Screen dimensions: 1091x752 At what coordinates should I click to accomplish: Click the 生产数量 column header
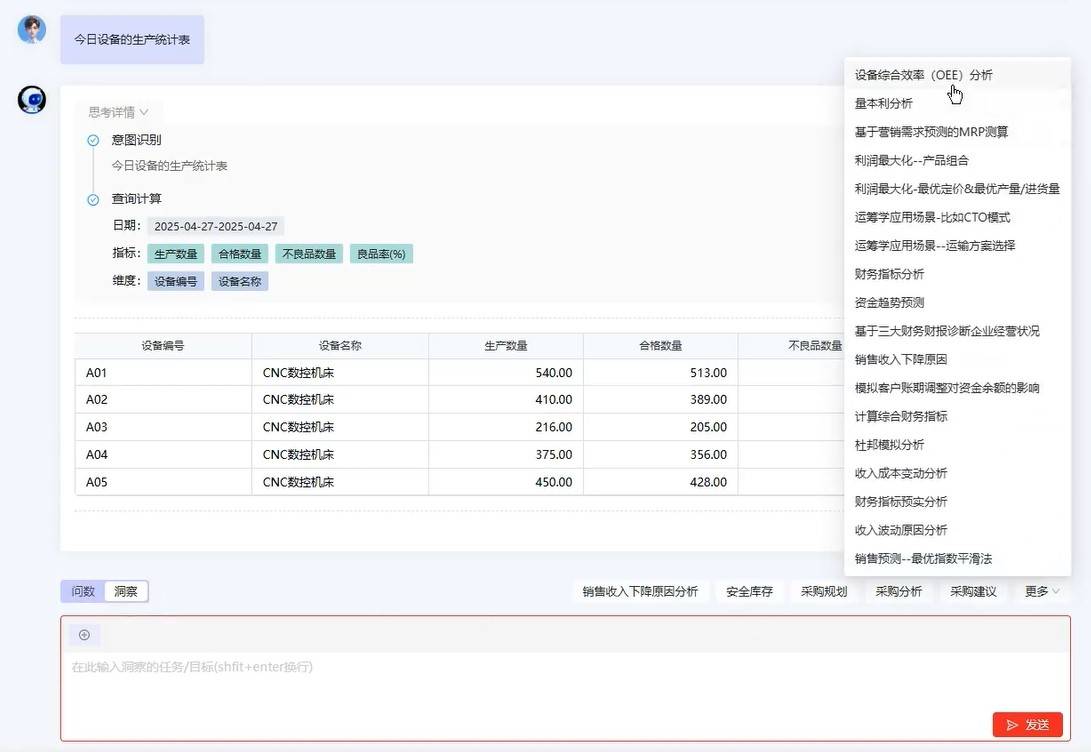[x=505, y=346]
